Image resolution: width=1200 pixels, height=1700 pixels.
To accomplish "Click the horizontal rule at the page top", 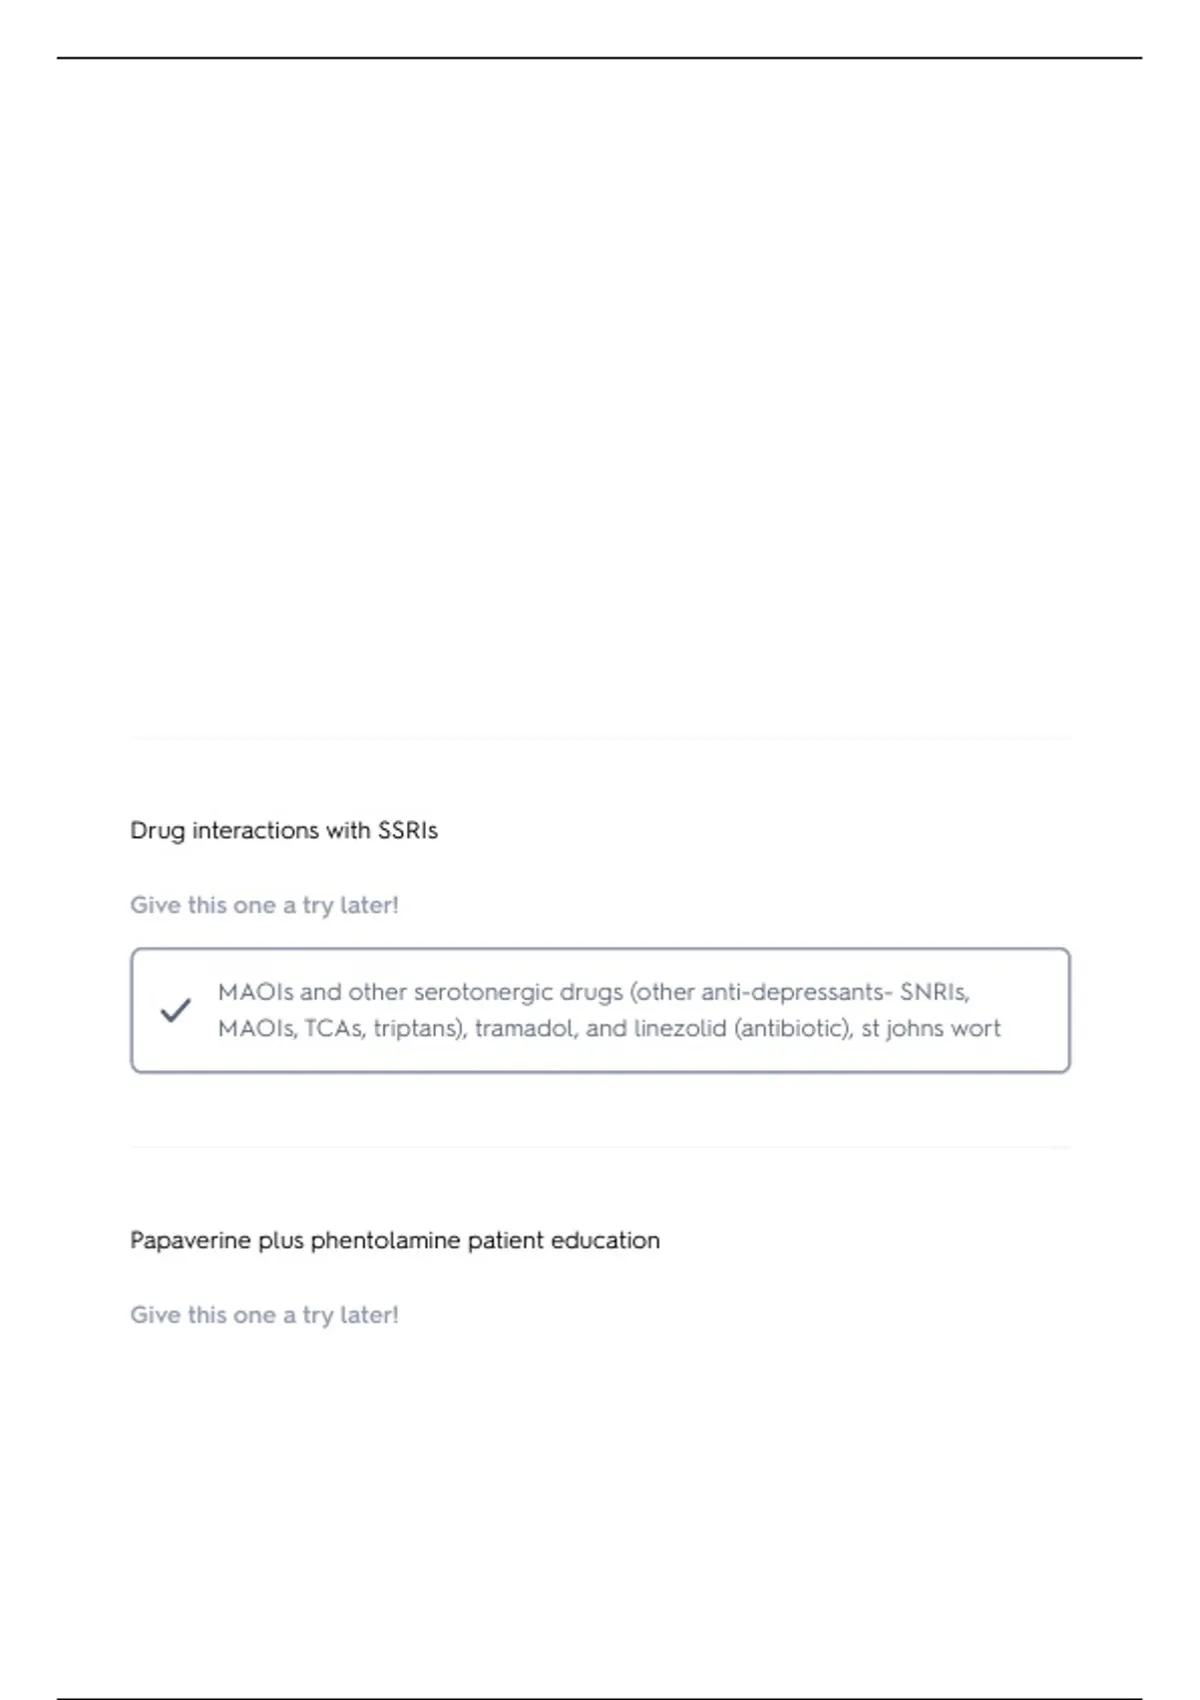I will tap(600, 58).
